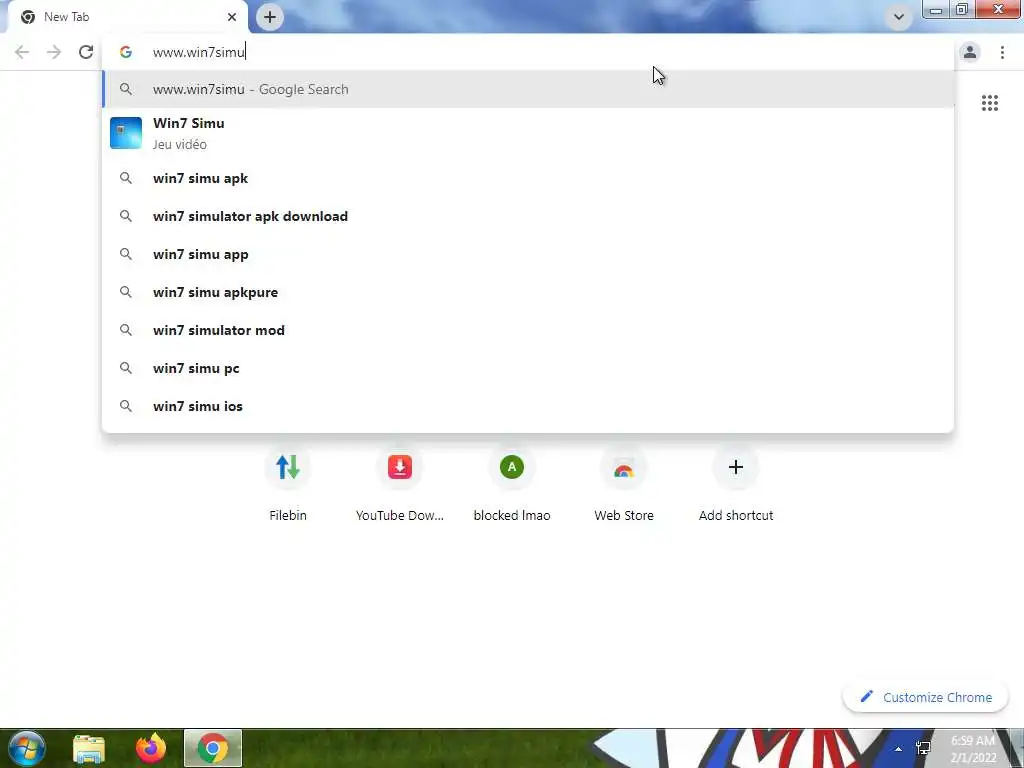Click the network tray icon

(x=923, y=748)
